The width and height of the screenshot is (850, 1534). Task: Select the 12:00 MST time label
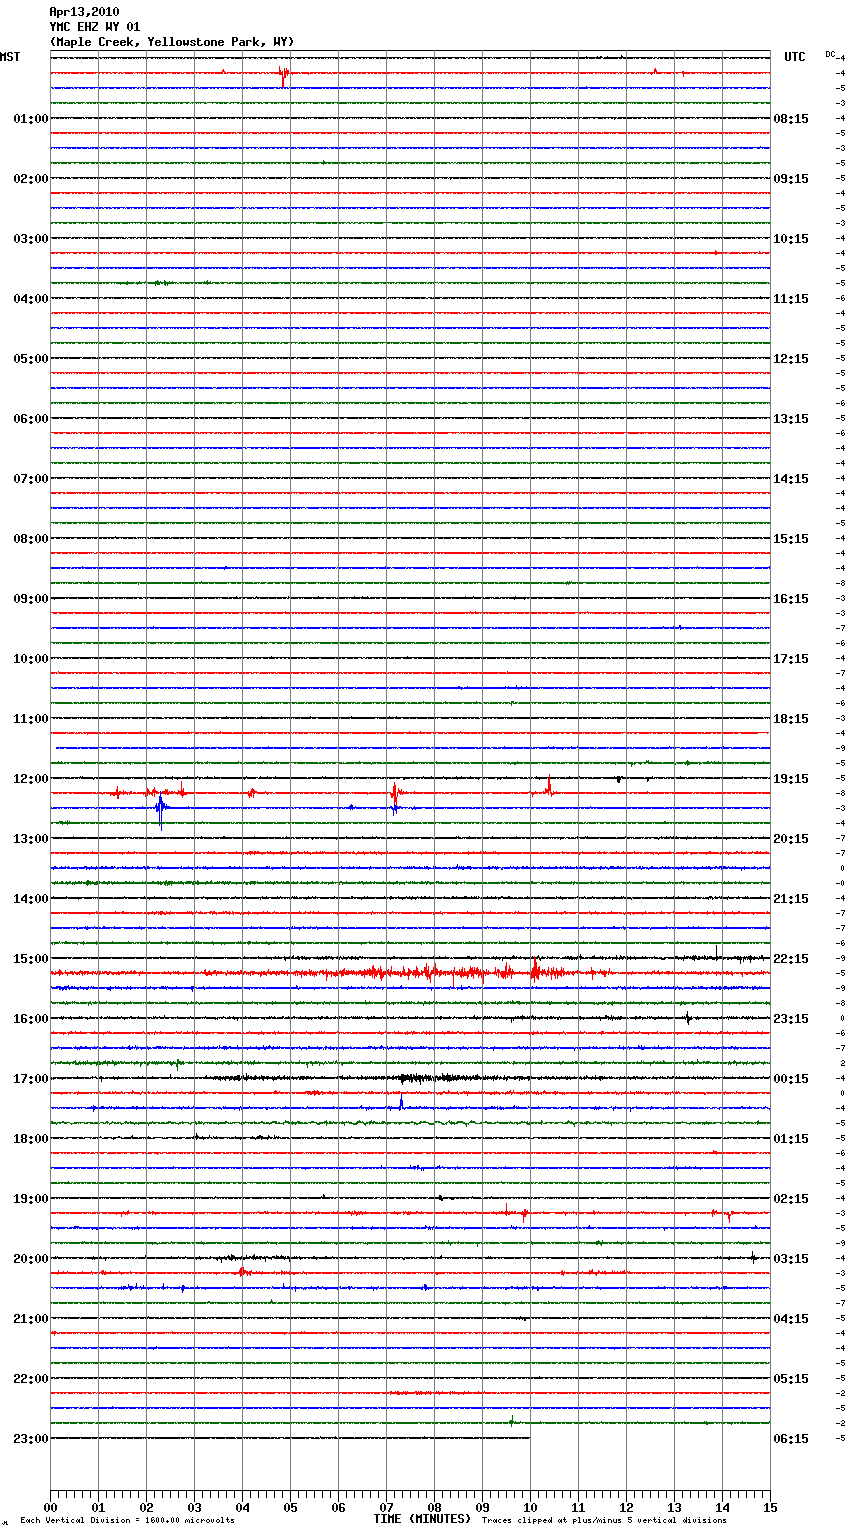pyautogui.click(x=31, y=779)
